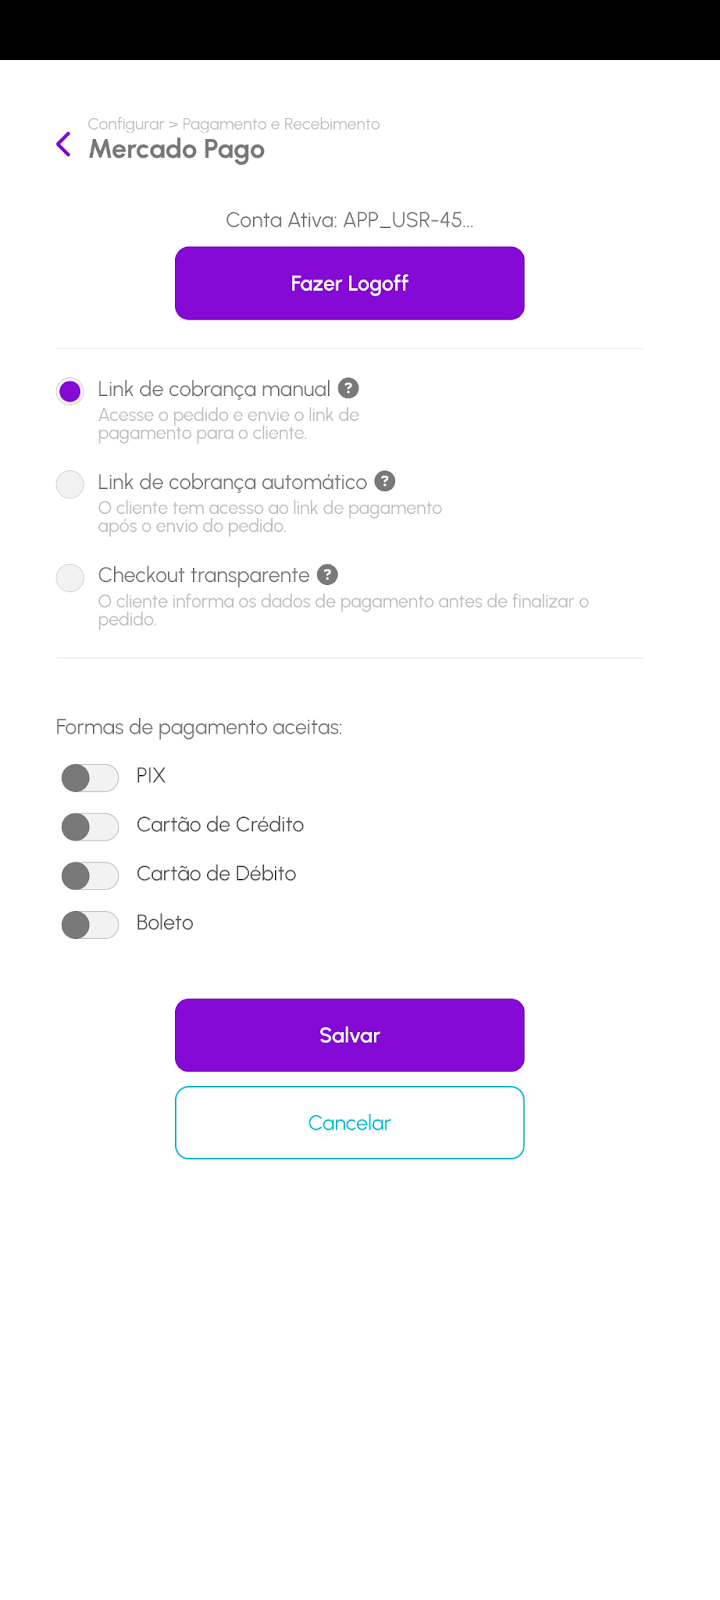Viewport: 720px width, 1600px height.
Task: Open help for Link de cobrança manual
Action: coord(348,388)
